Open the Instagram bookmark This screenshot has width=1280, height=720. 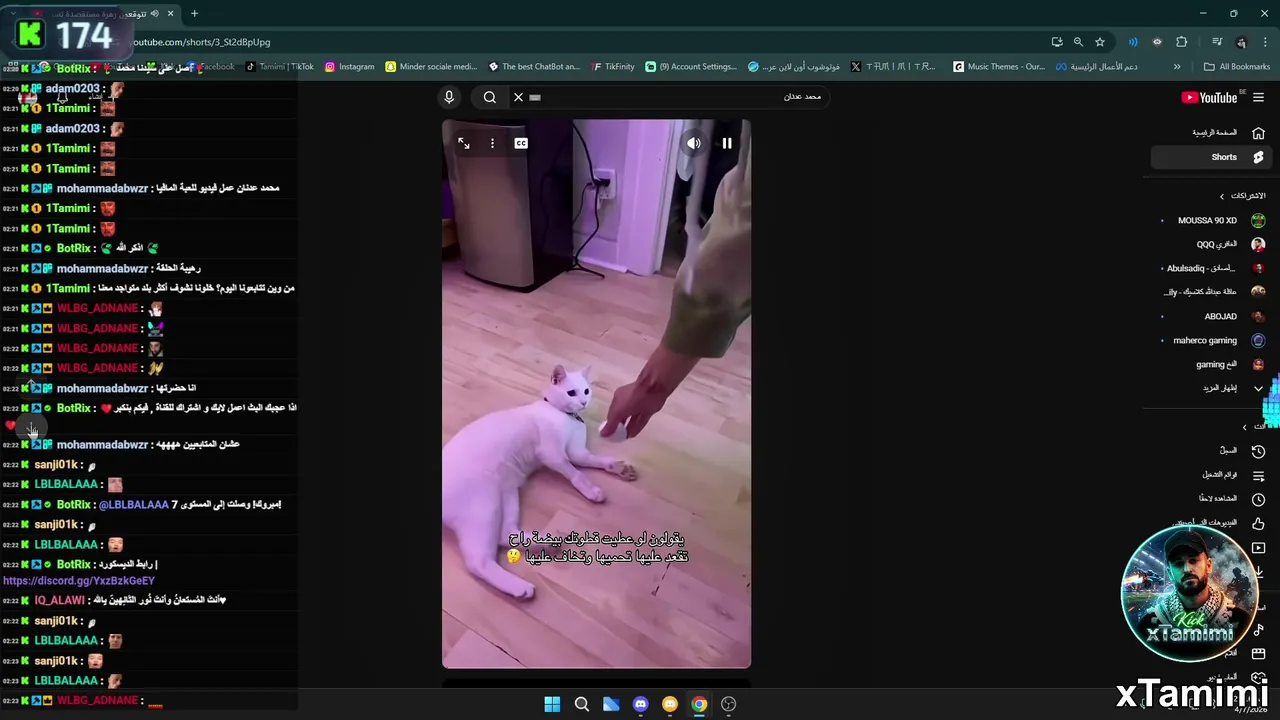click(x=349, y=67)
